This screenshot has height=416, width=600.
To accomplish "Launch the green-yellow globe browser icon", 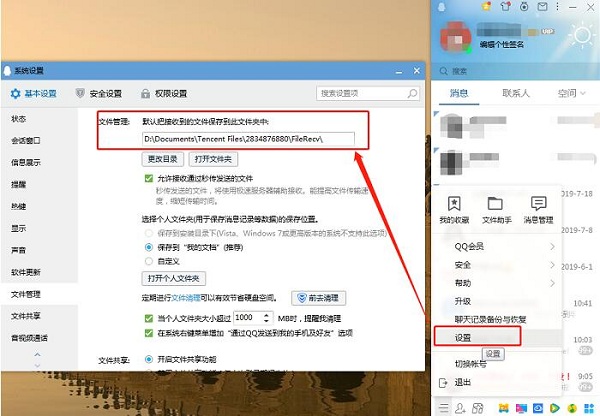I will 572,408.
